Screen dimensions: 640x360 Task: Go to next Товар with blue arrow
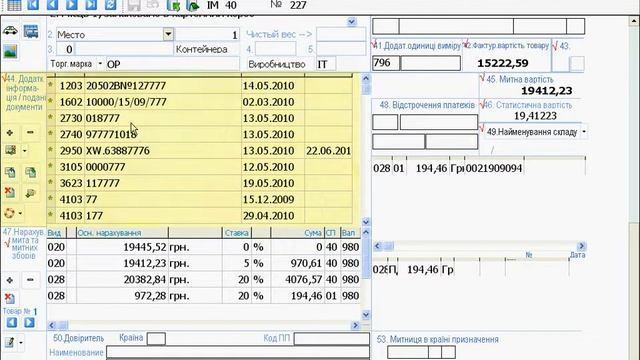29,322
